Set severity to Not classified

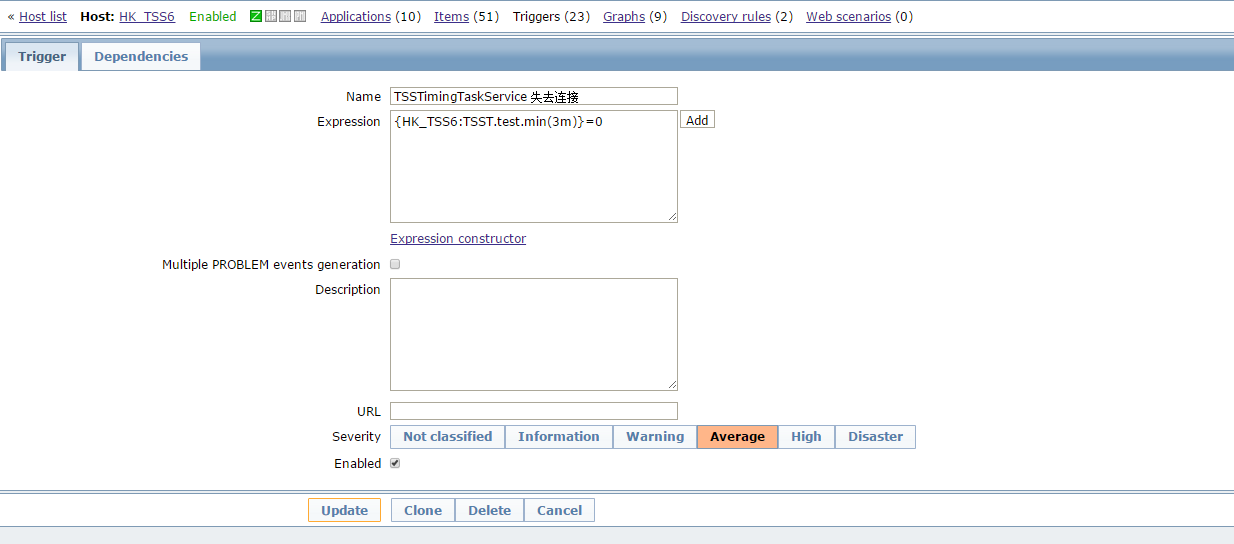coord(447,437)
